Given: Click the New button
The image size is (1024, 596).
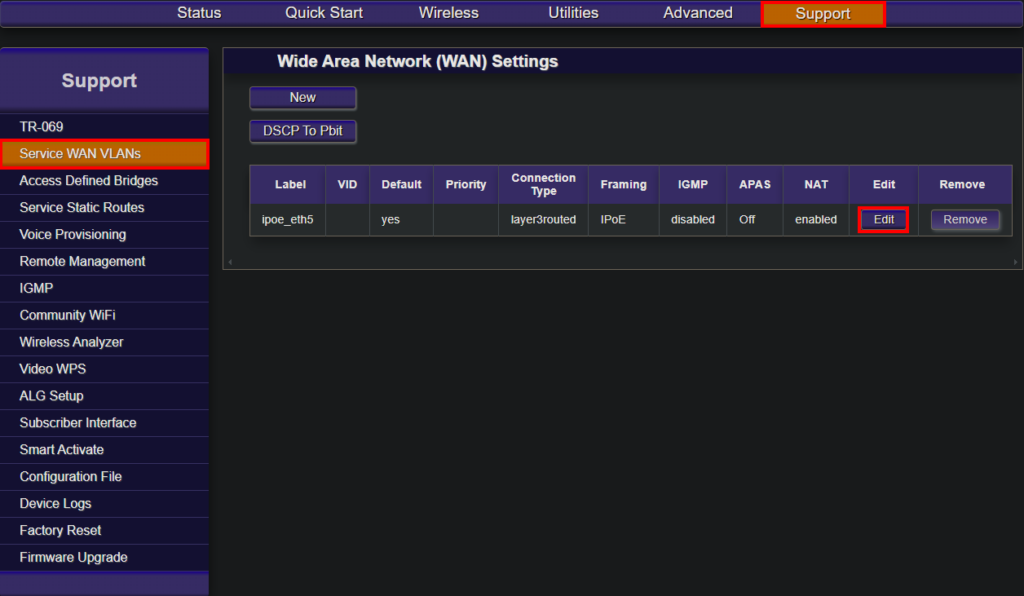Looking at the screenshot, I should tap(302, 98).
